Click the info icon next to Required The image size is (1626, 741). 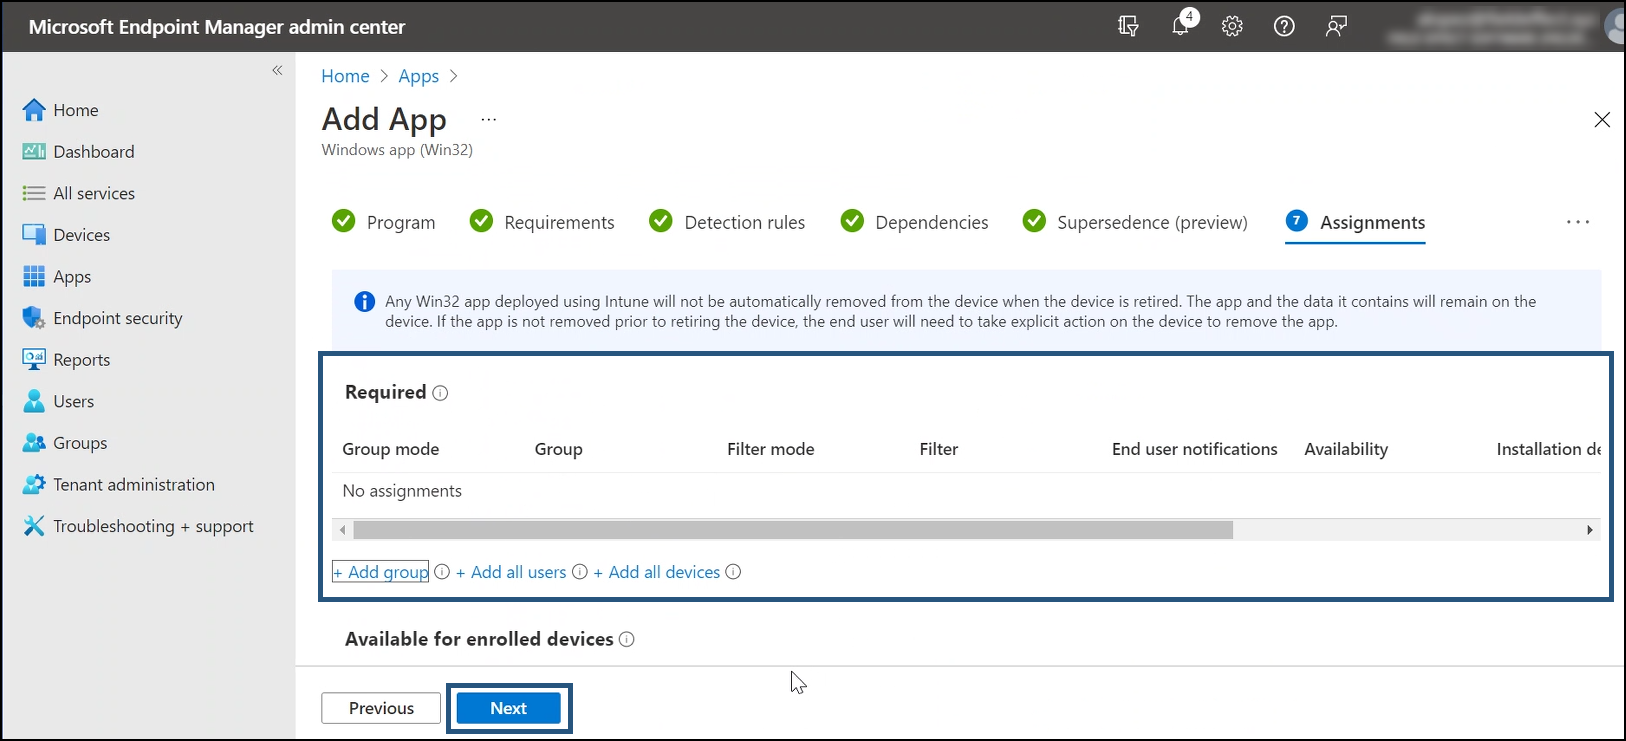[440, 393]
